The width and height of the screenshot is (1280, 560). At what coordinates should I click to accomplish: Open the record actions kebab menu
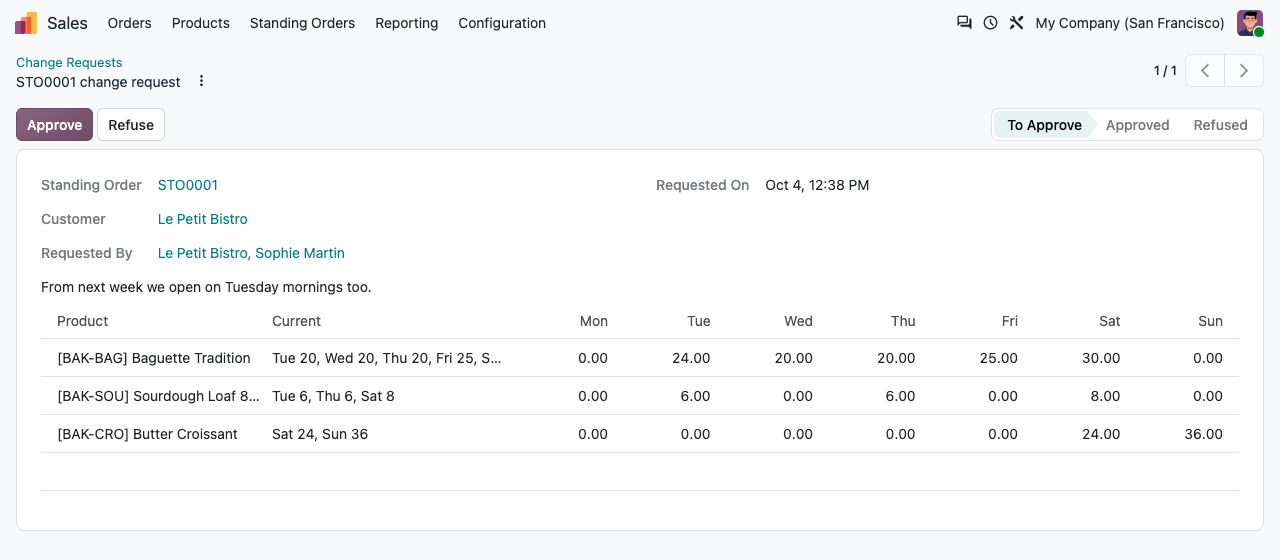pos(201,81)
